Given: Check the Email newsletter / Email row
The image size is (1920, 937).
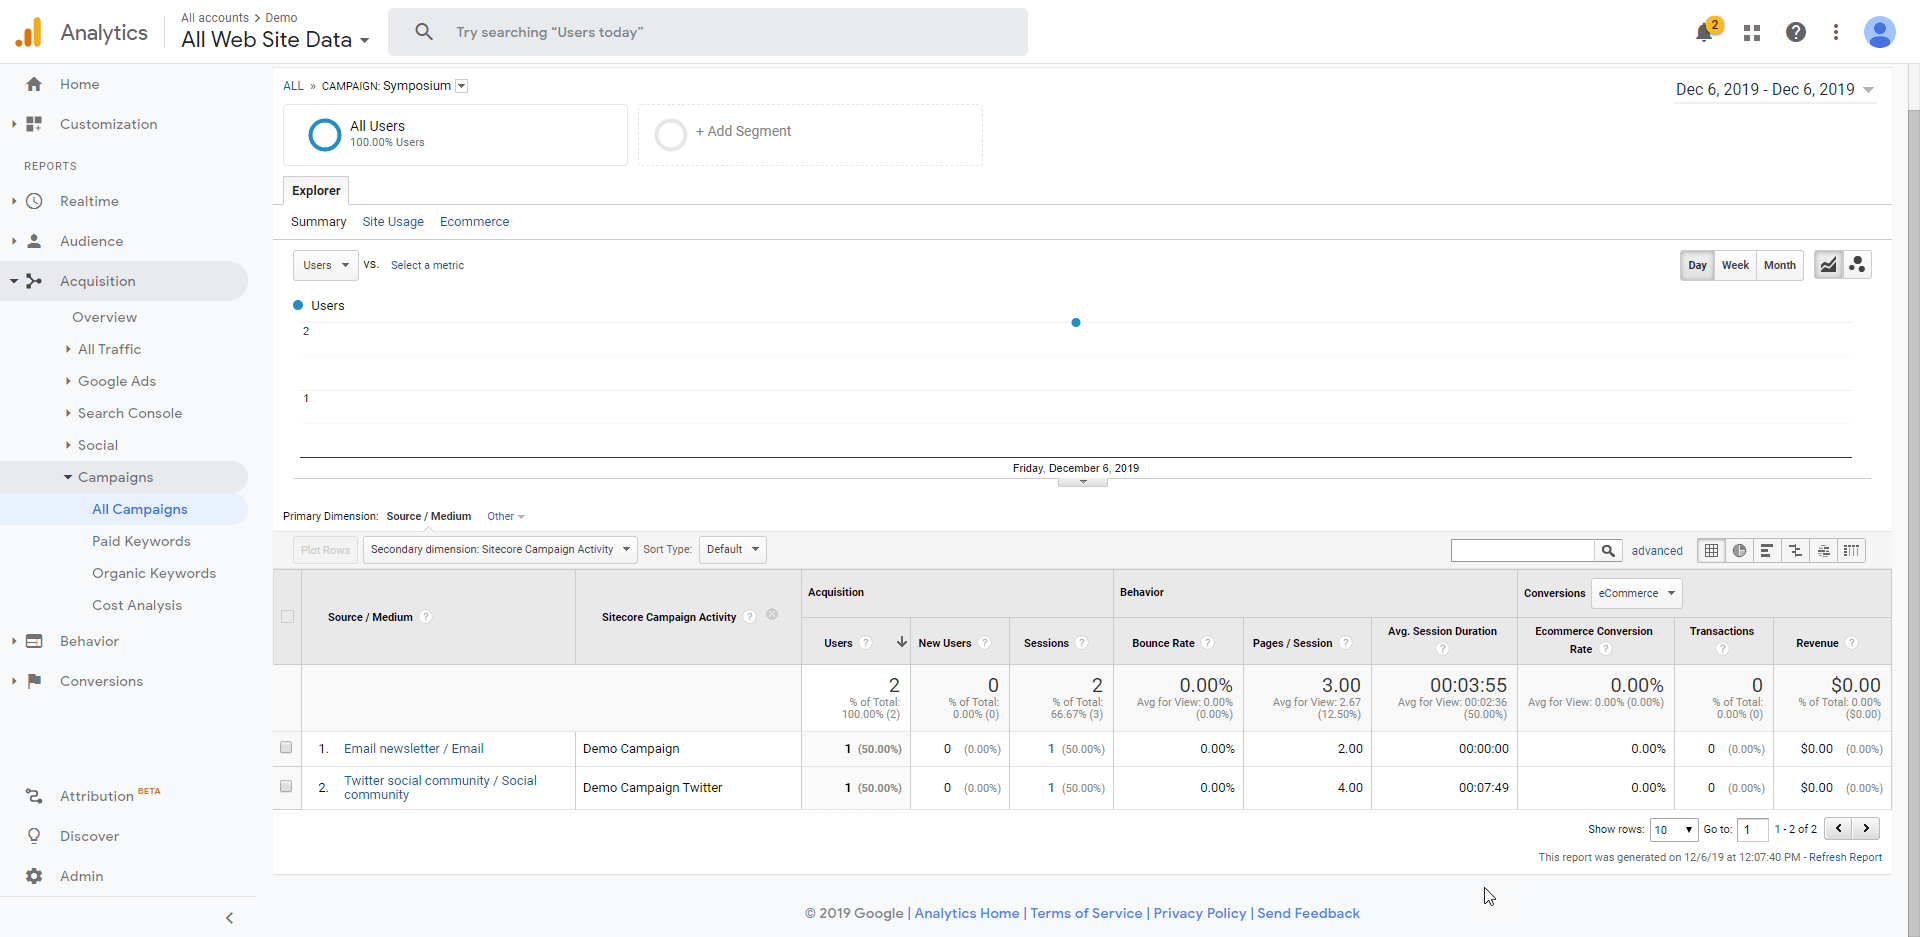Looking at the screenshot, I should click(286, 748).
